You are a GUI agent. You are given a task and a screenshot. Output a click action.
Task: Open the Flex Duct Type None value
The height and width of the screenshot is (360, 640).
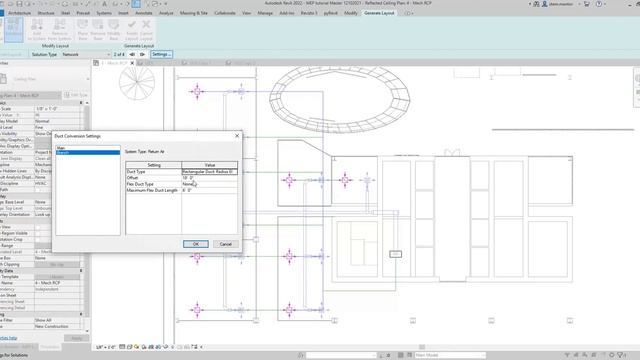(209, 184)
